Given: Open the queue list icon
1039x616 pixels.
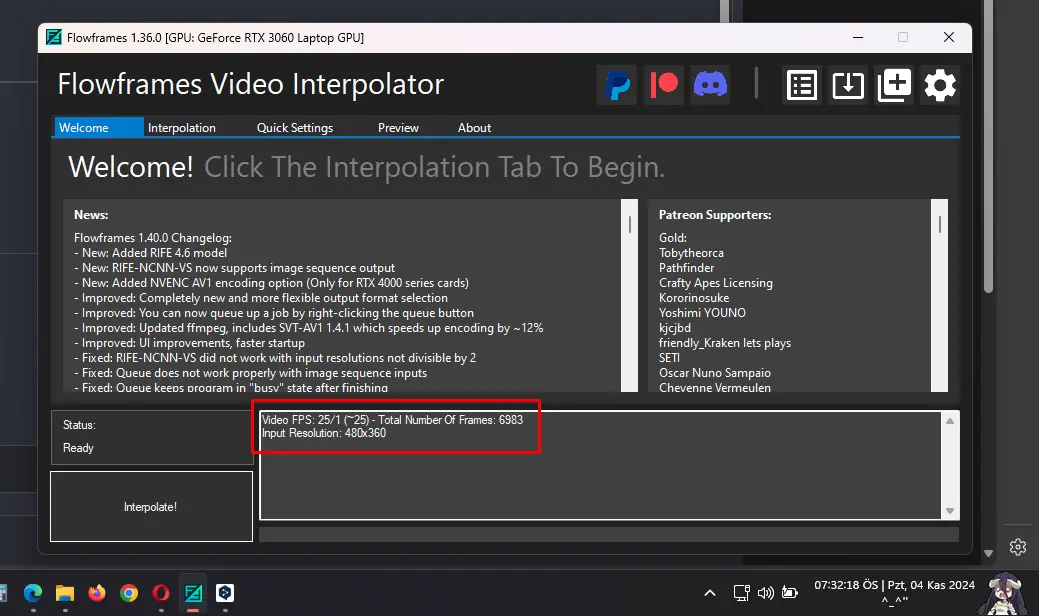Looking at the screenshot, I should (x=802, y=85).
